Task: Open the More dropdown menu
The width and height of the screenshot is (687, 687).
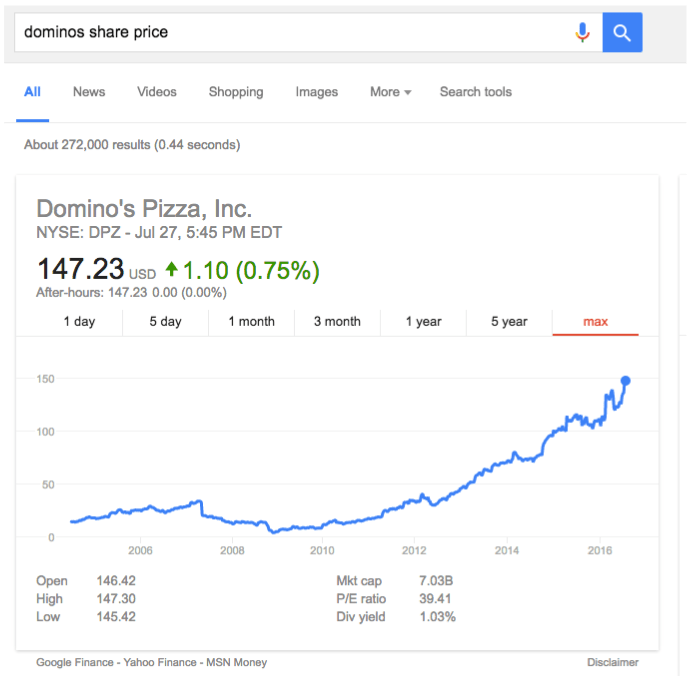Action: (x=390, y=92)
